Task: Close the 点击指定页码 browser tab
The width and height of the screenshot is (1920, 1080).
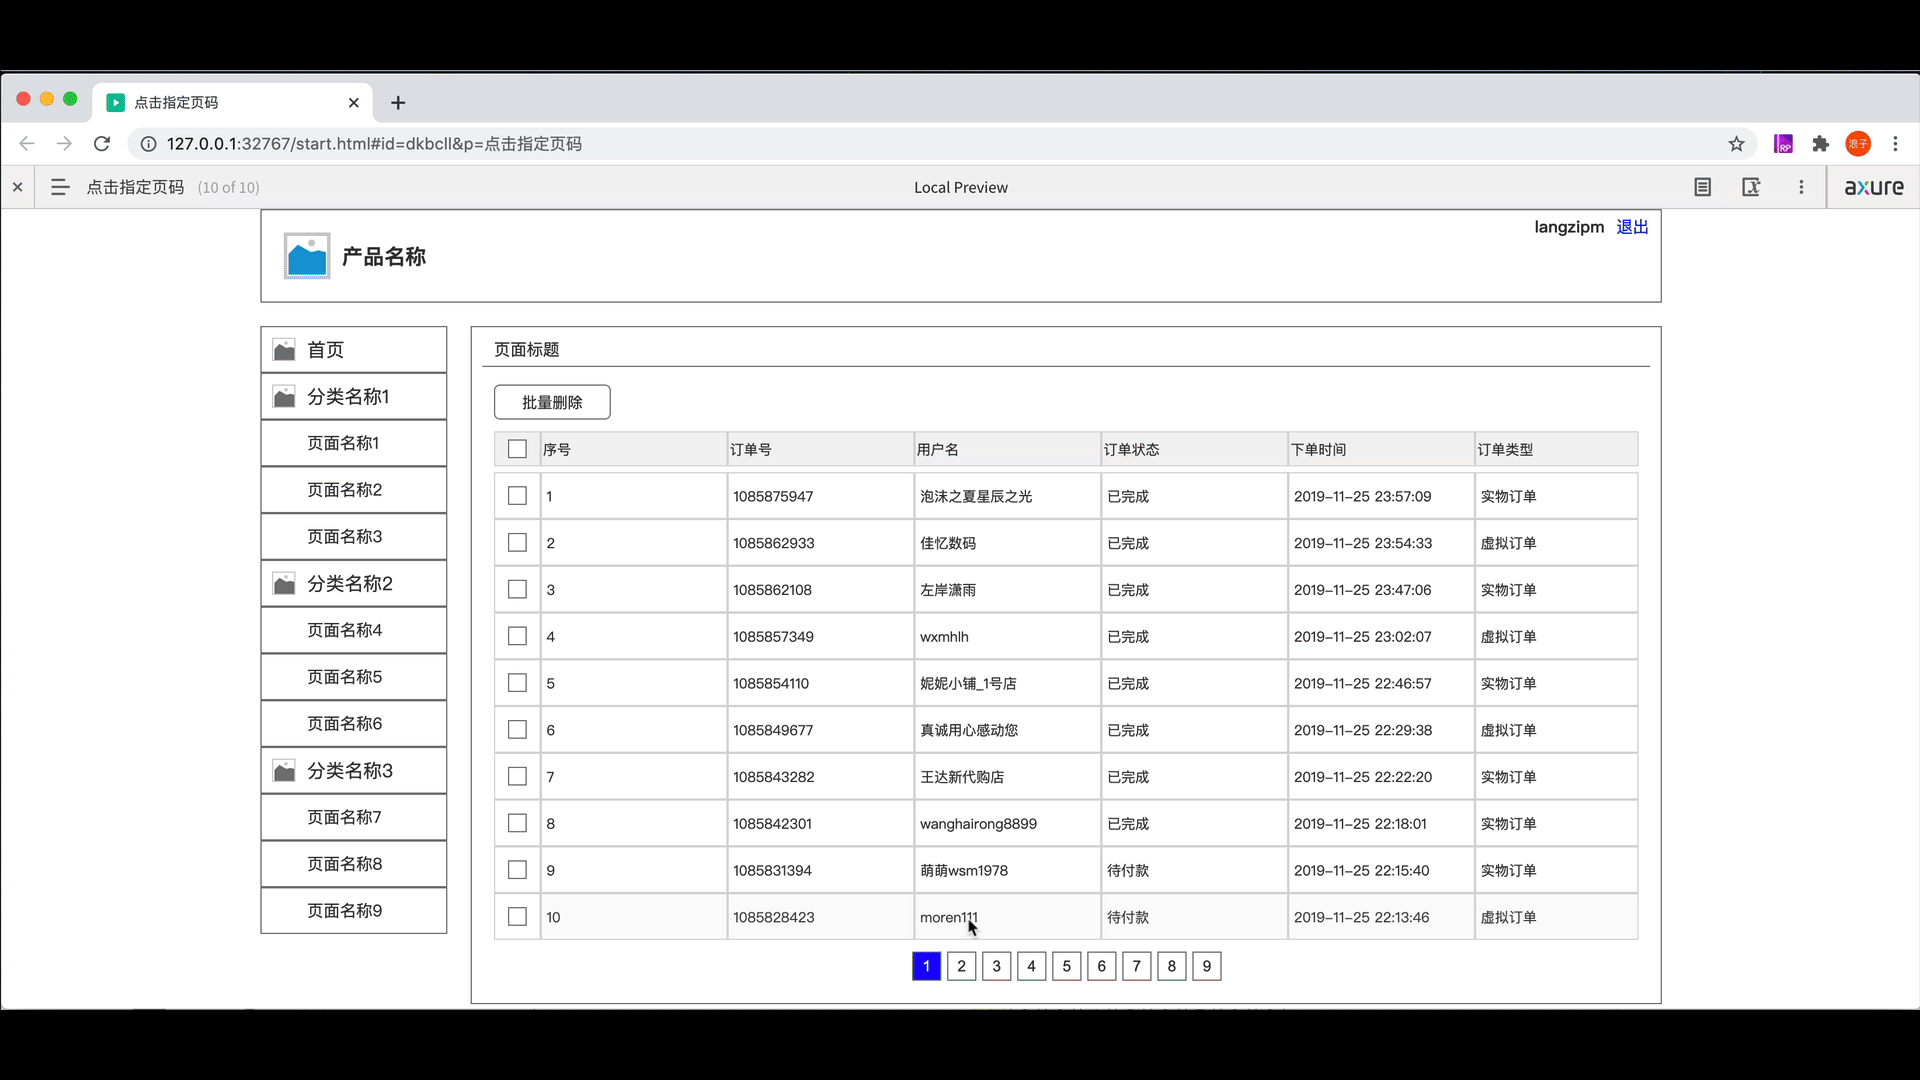Action: tap(353, 103)
